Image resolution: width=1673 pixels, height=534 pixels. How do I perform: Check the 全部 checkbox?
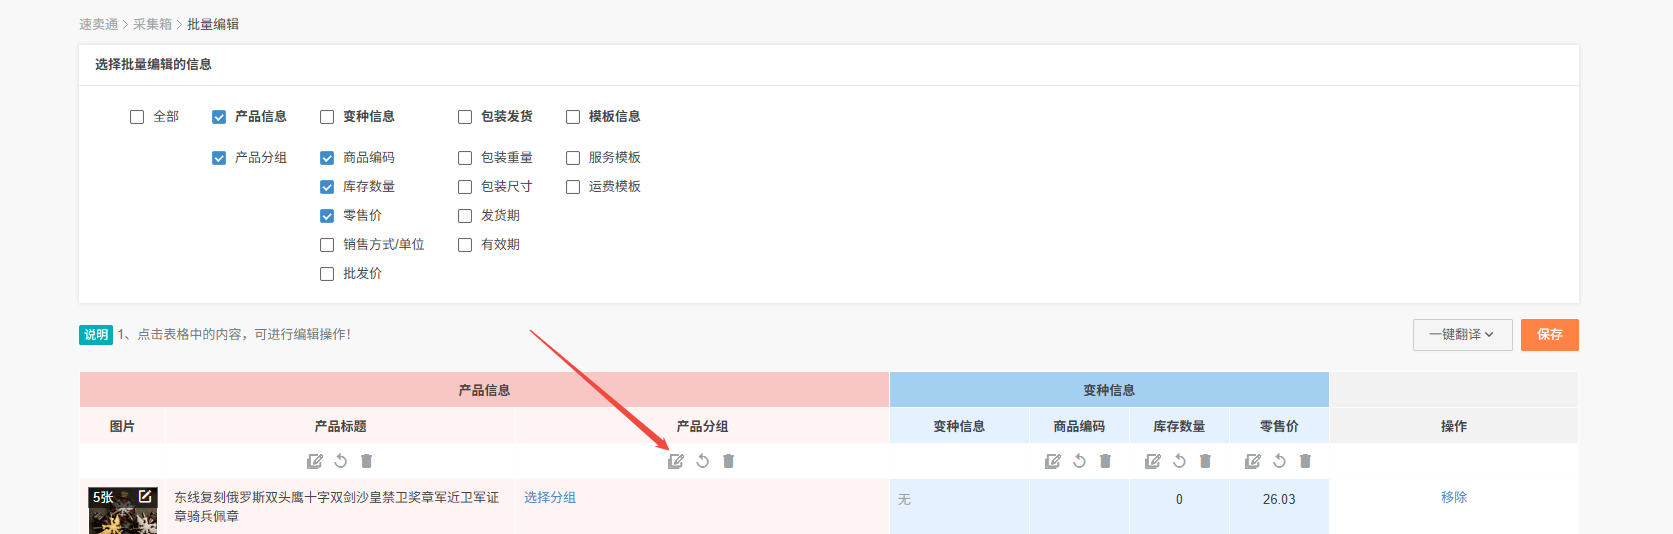(x=137, y=117)
